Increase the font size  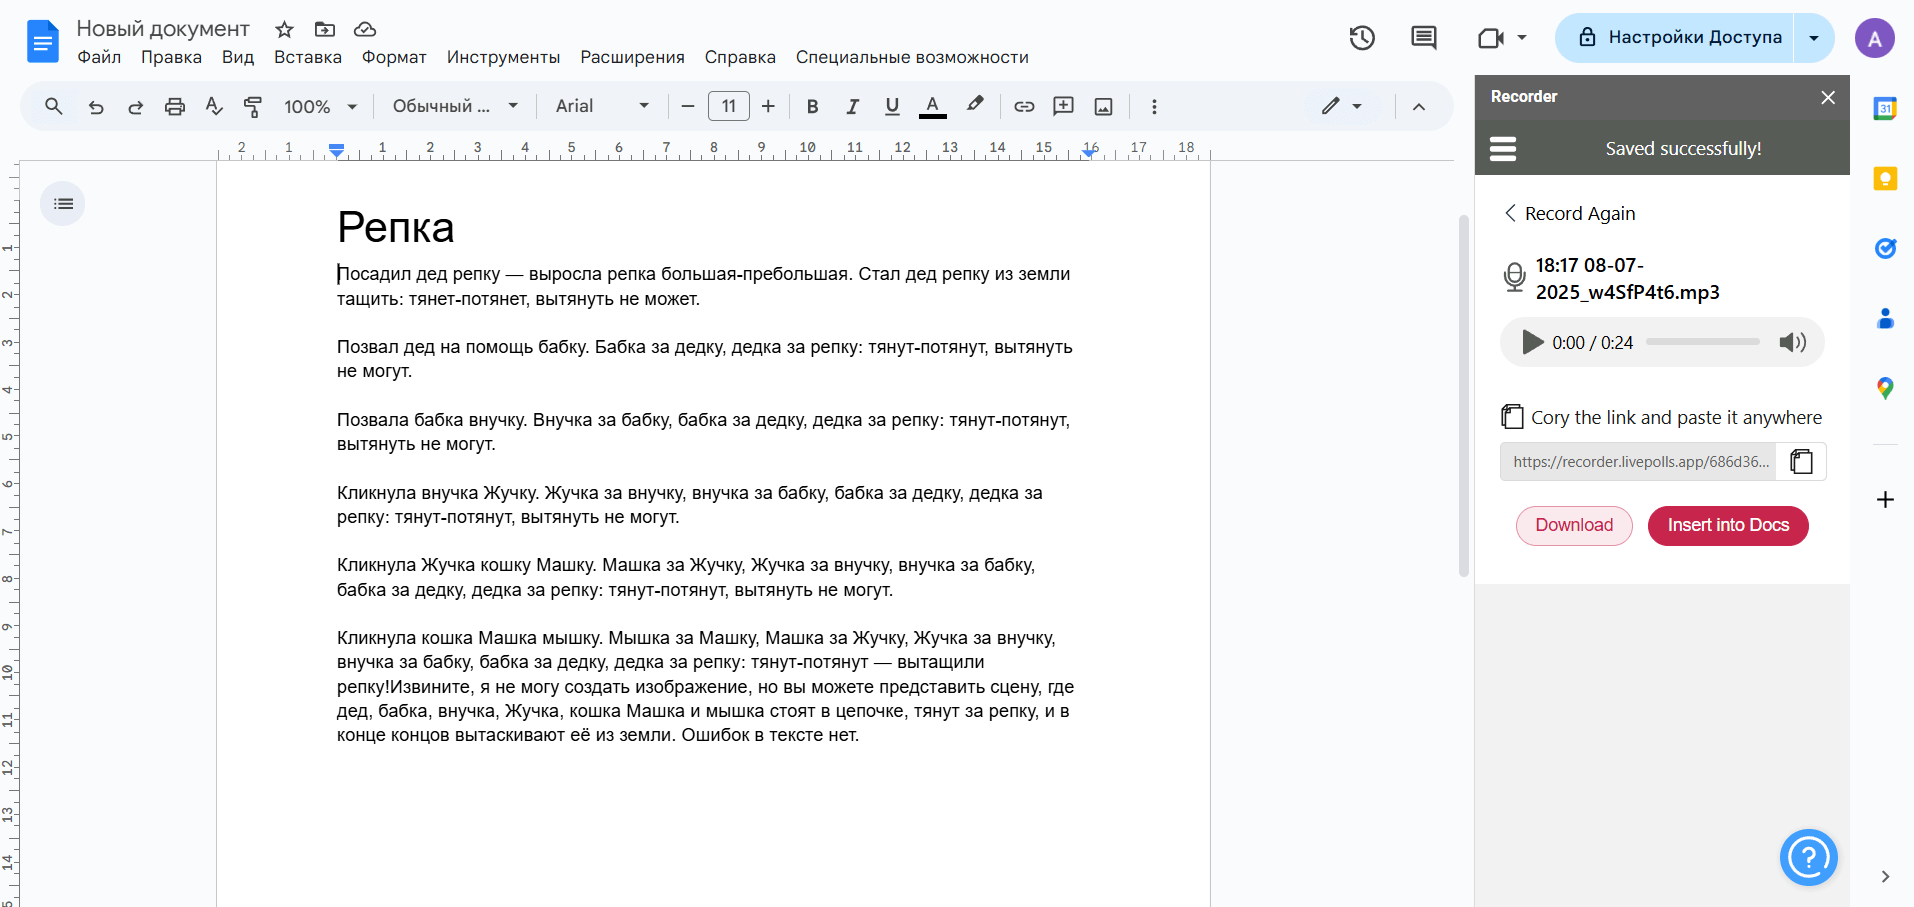768,106
